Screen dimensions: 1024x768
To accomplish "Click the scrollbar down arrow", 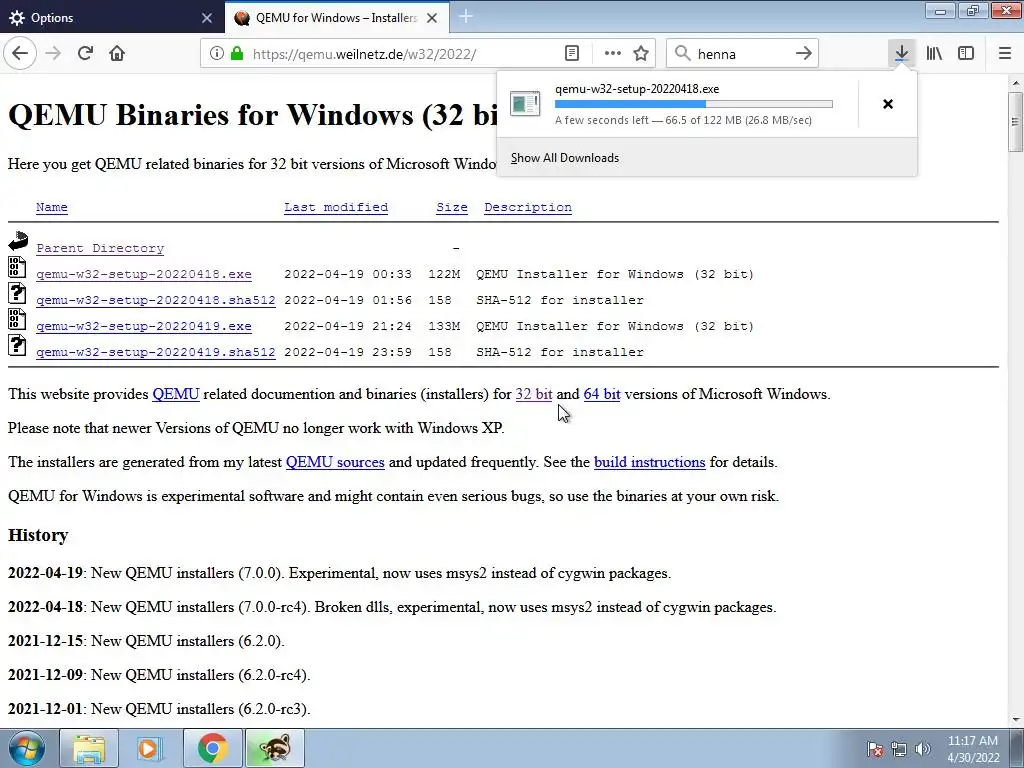I will pos(1015,720).
